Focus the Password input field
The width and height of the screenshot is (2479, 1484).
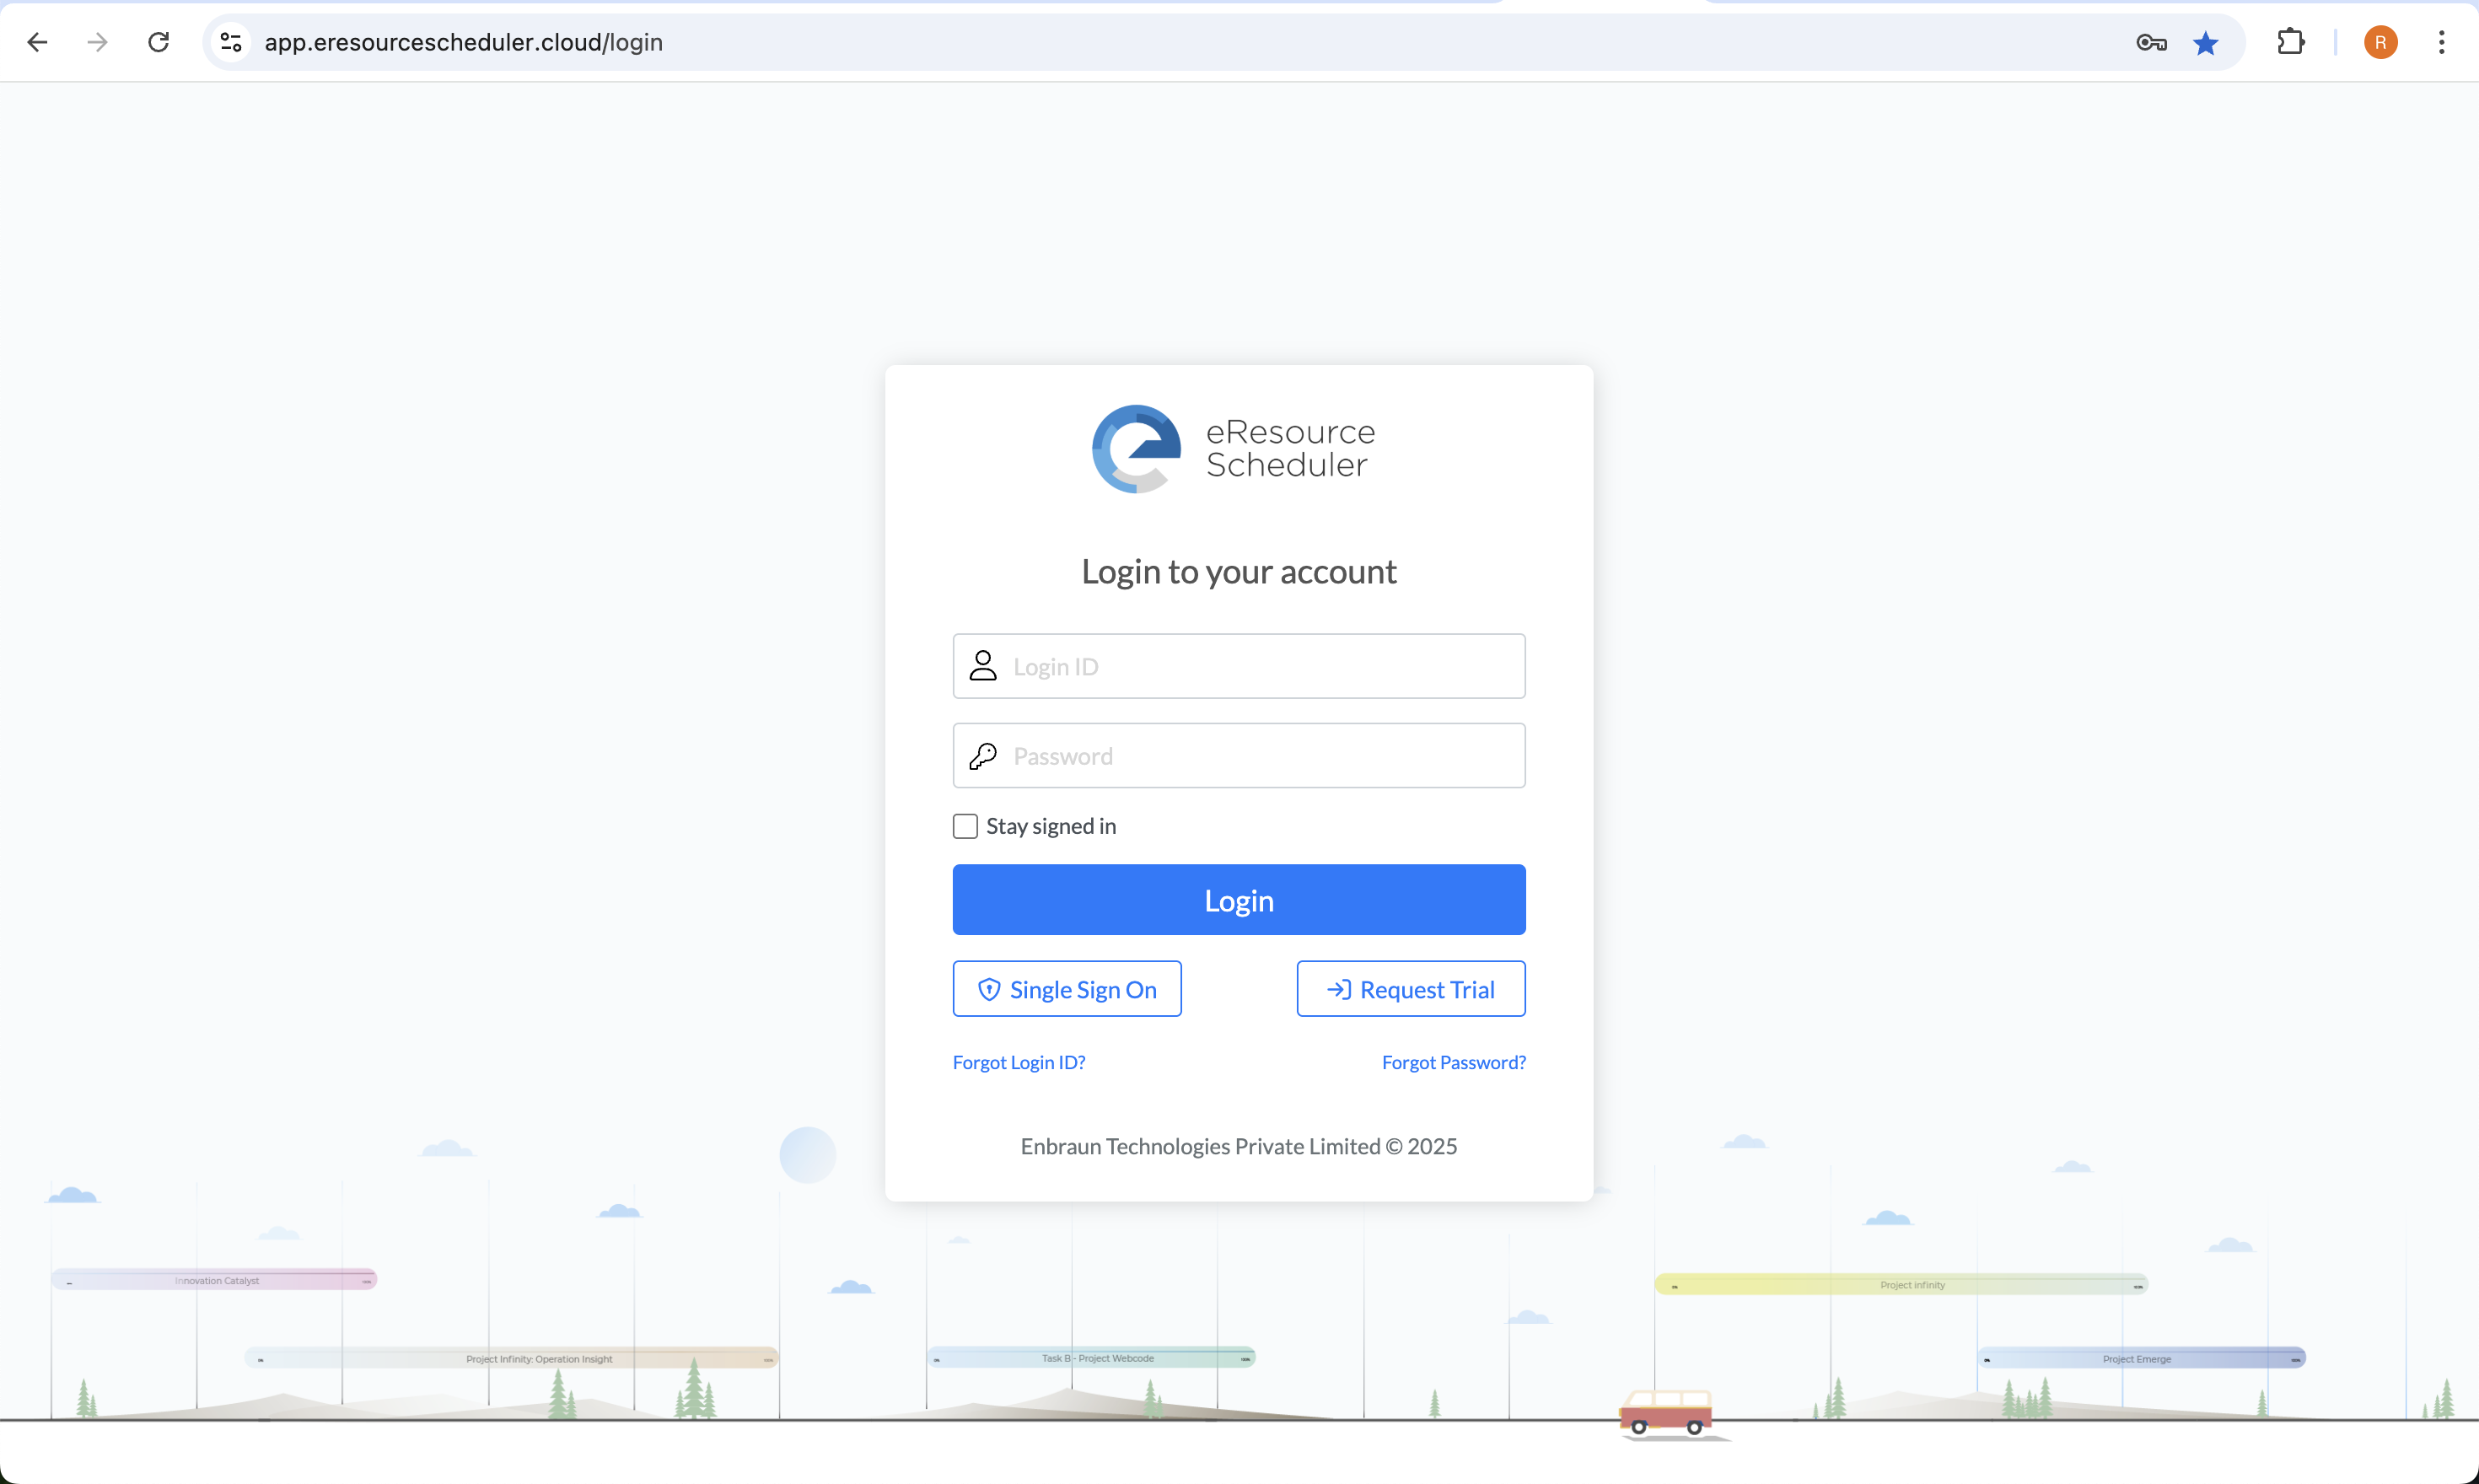coord(1239,756)
